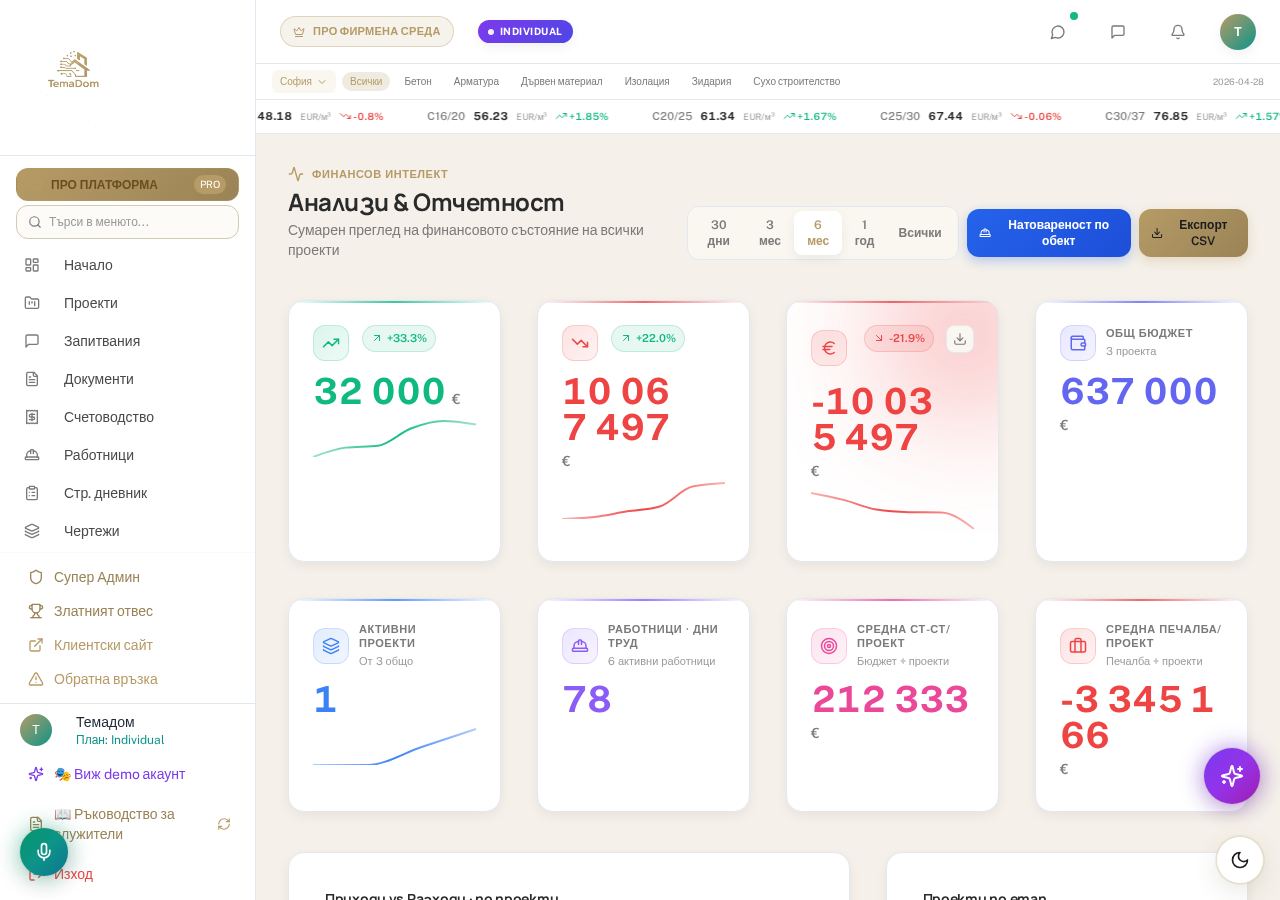
Task: Click the Счетоводство dollar icon in sidebar
Action: point(32,417)
